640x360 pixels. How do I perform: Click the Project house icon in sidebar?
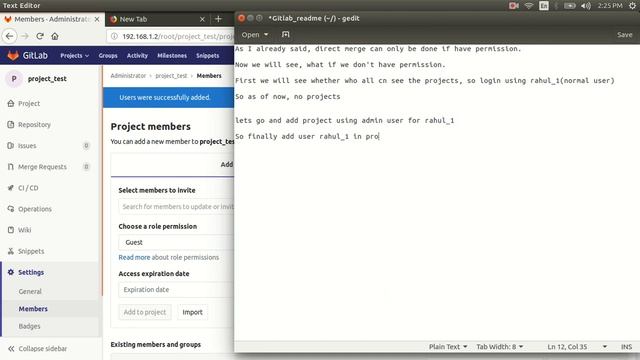pos(11,103)
